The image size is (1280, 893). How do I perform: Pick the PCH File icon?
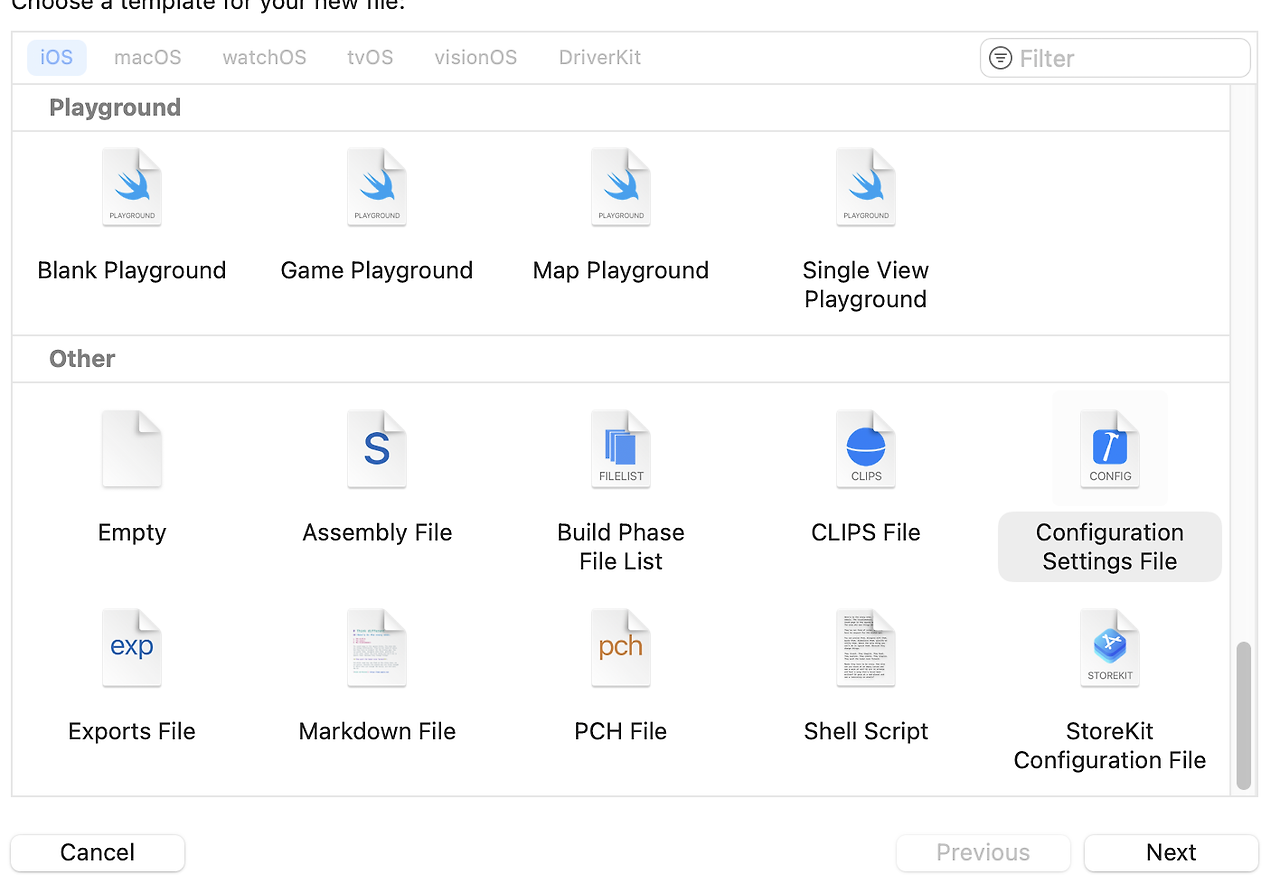click(621, 648)
